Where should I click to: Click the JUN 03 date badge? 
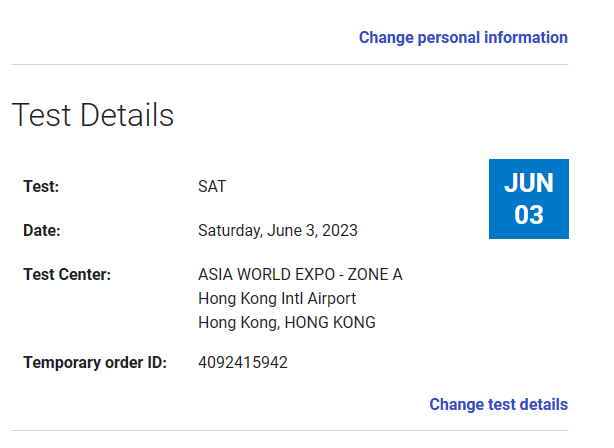coord(529,199)
